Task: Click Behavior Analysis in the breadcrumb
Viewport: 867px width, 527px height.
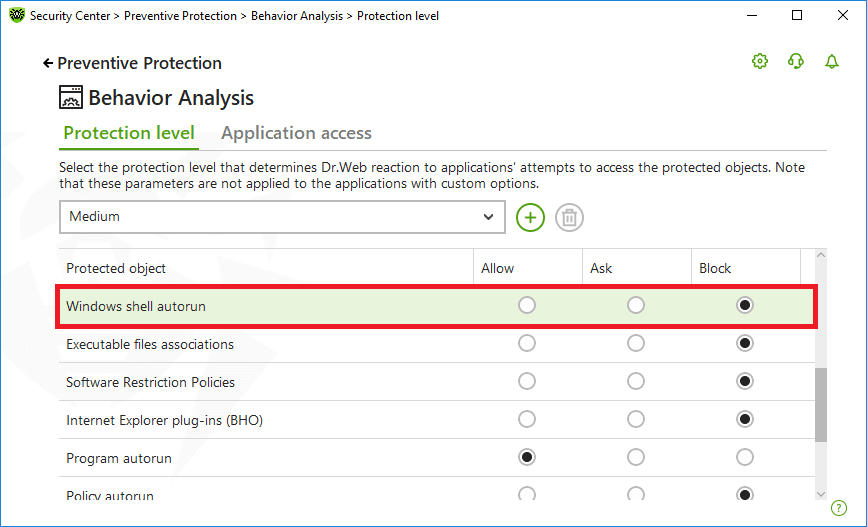Action: 297,16
